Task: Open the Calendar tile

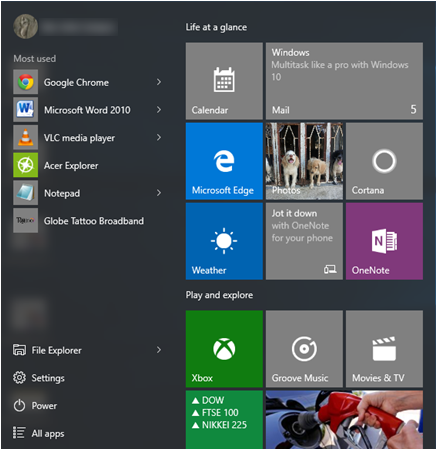Action: click(224, 81)
